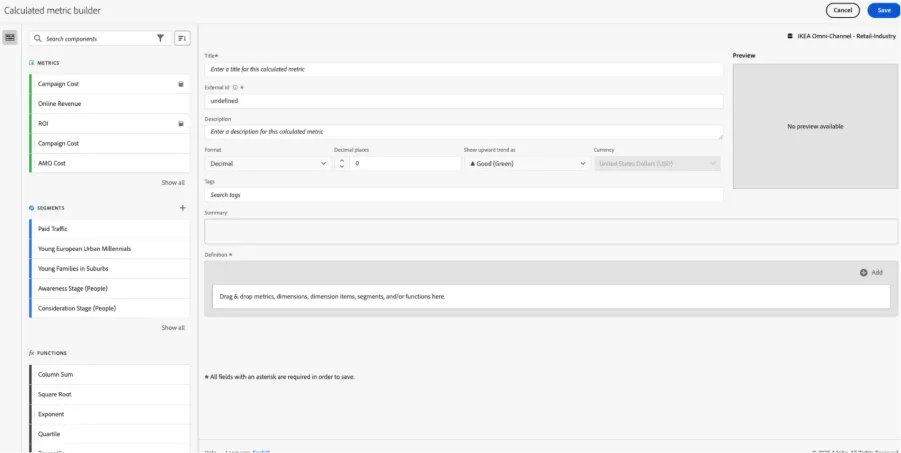Click the No preview available panel

click(x=815, y=126)
